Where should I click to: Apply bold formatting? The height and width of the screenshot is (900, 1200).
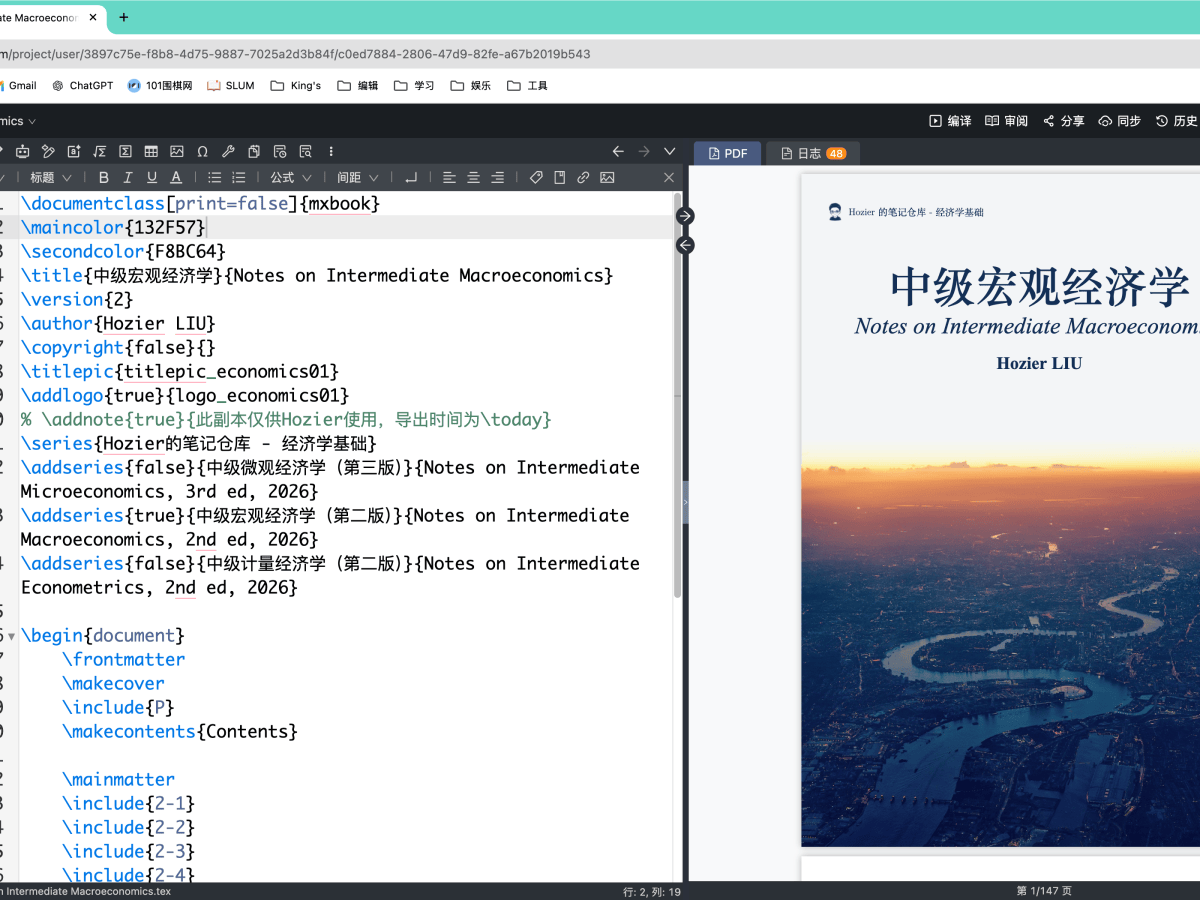(x=103, y=178)
